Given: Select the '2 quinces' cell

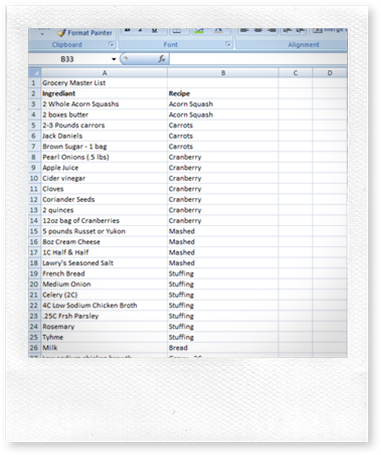Looking at the screenshot, I should (104, 210).
